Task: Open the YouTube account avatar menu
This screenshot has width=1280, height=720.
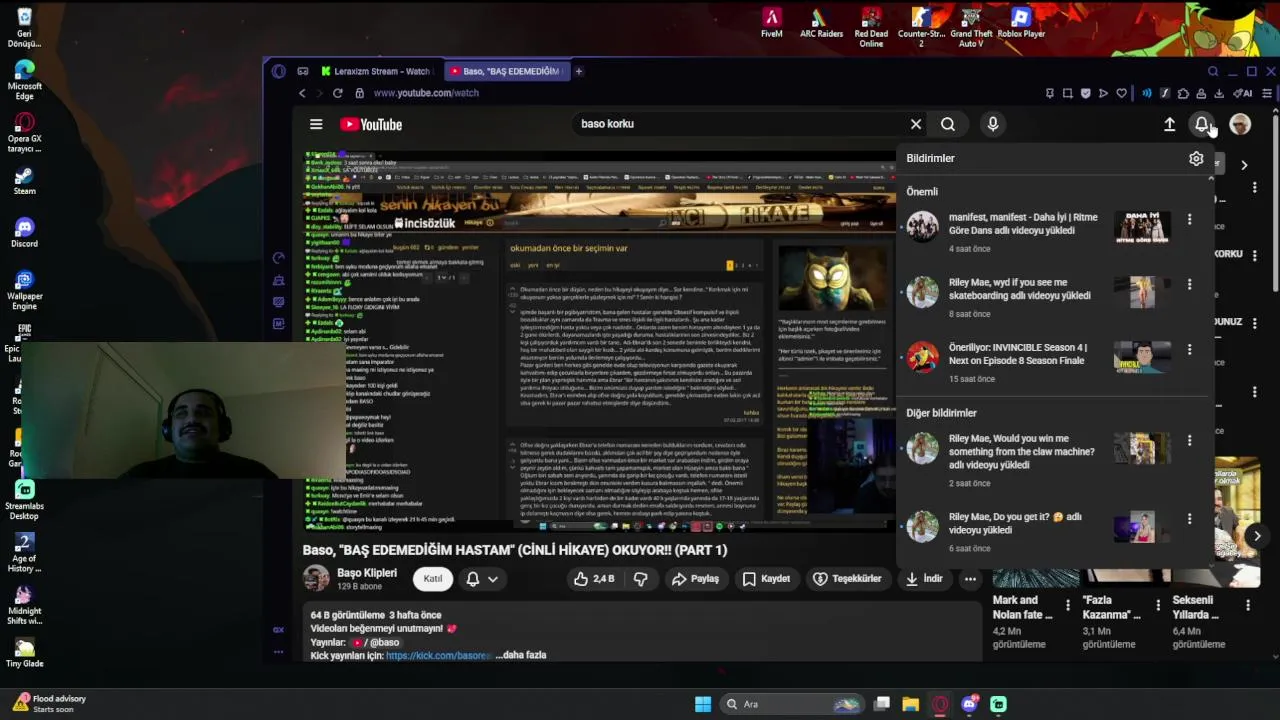Action: [1240, 124]
